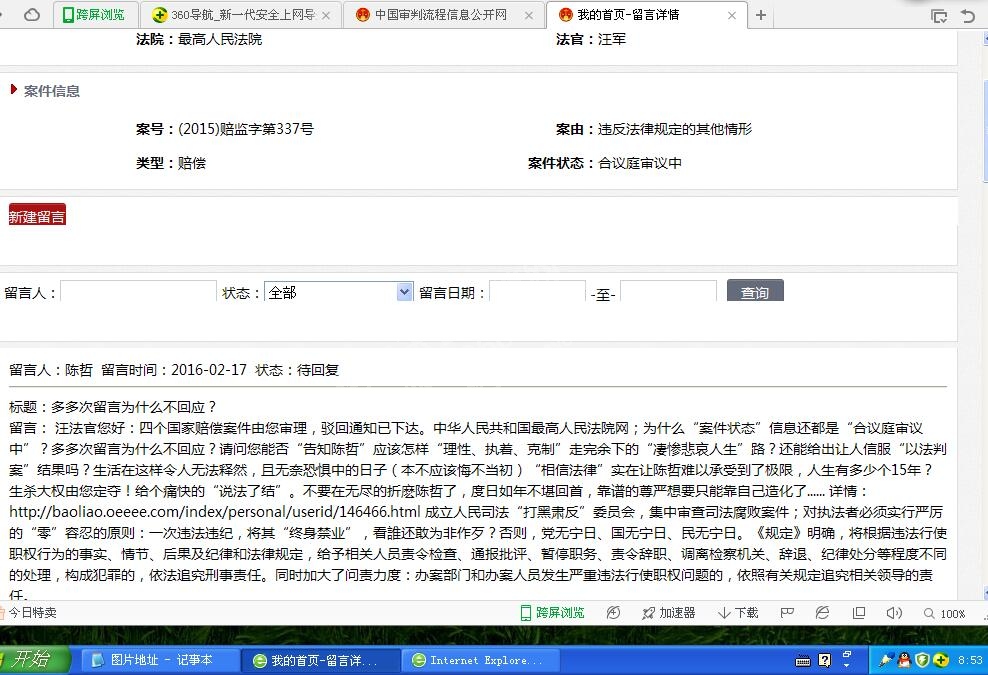Switch to Internet Explorer taskbar window
Viewport: 988px width, 675px height.
click(x=480, y=660)
